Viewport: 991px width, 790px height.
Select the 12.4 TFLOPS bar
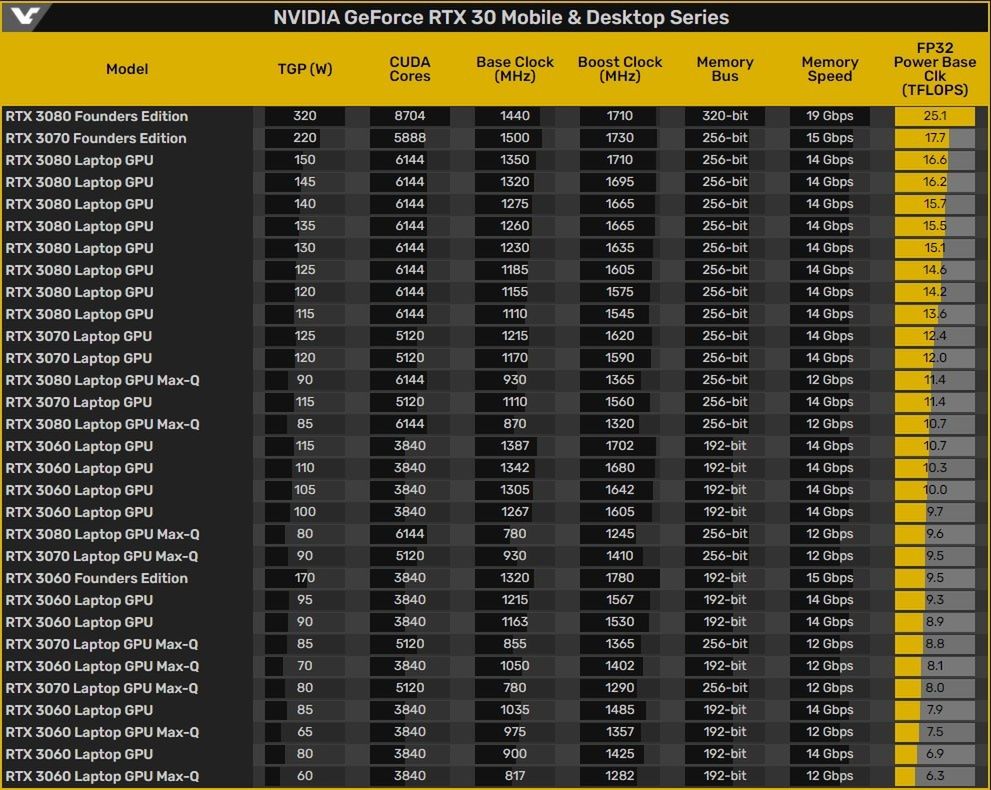[935, 336]
